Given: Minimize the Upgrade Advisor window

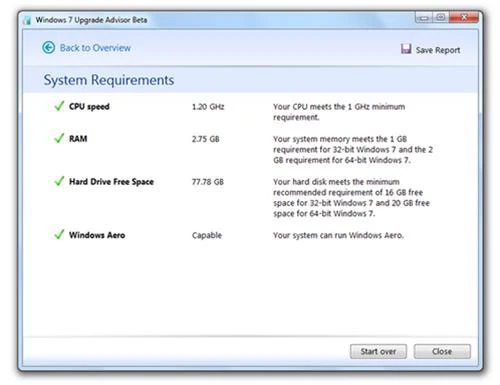Looking at the screenshot, I should tap(424, 18).
